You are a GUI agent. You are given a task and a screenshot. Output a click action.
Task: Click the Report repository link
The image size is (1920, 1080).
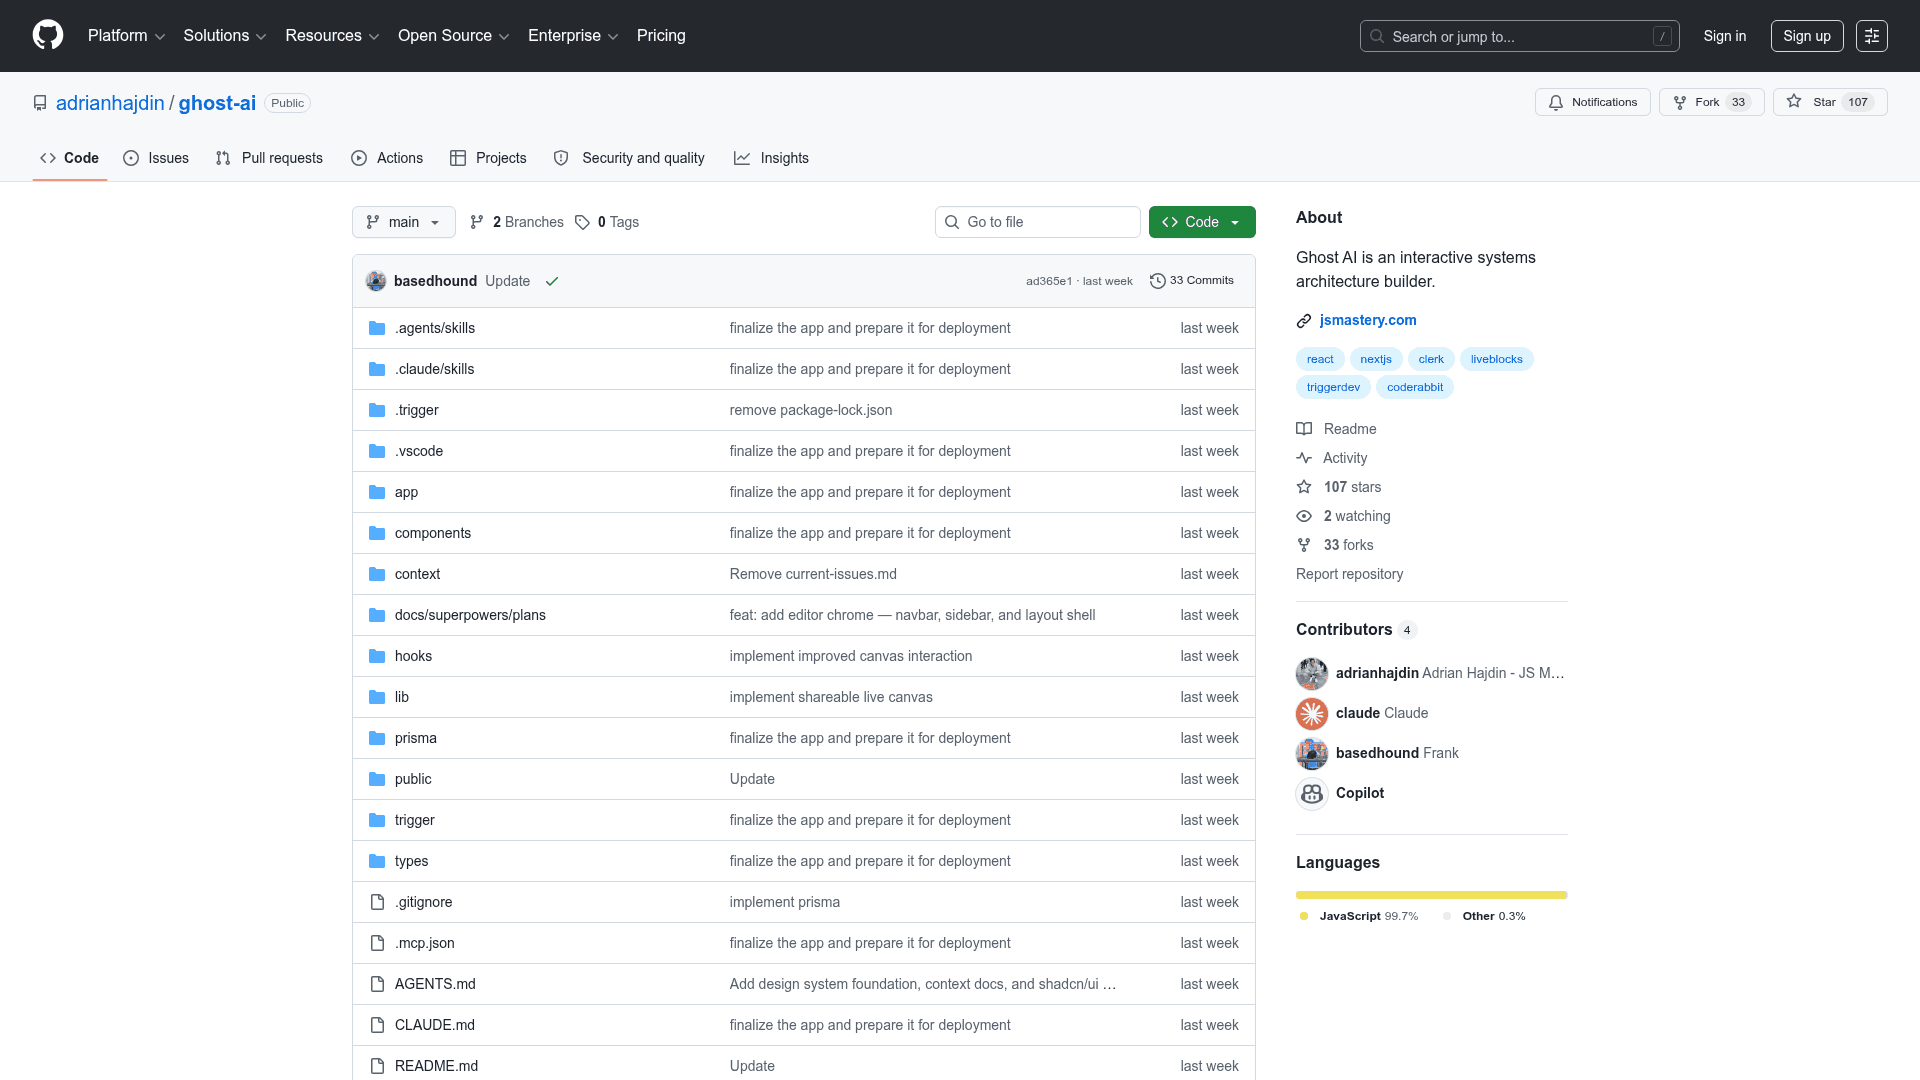1349,574
